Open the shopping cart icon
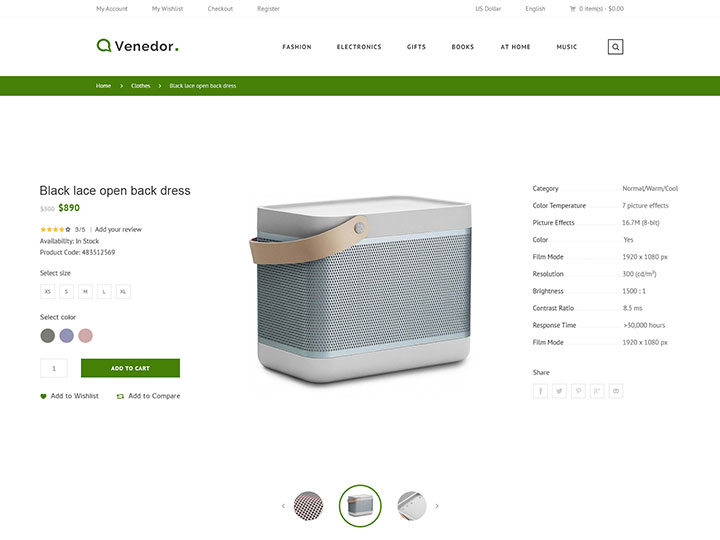 click(x=573, y=8)
